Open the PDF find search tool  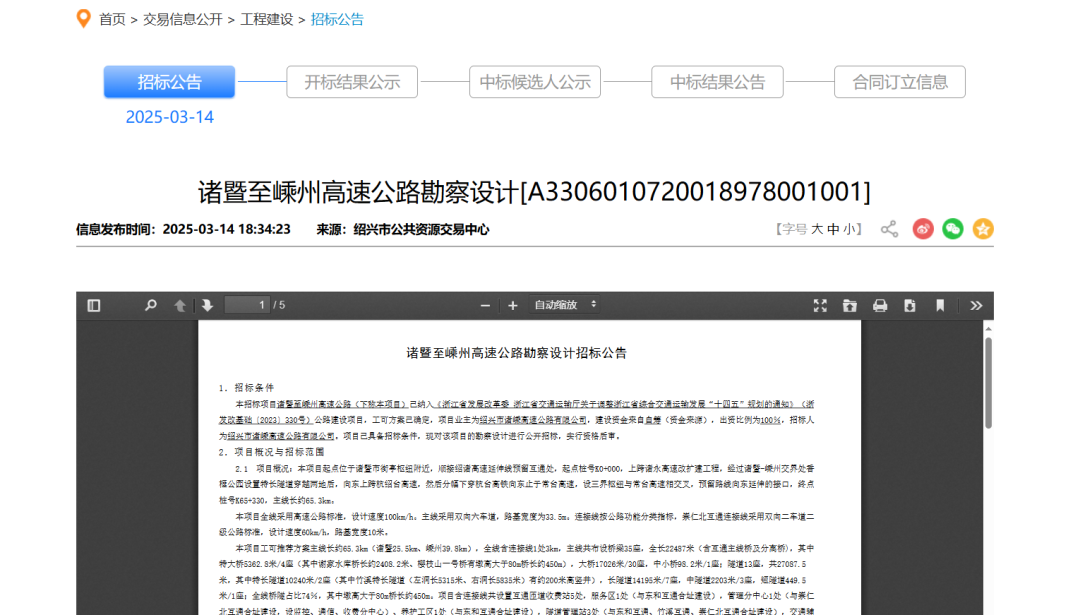151,305
